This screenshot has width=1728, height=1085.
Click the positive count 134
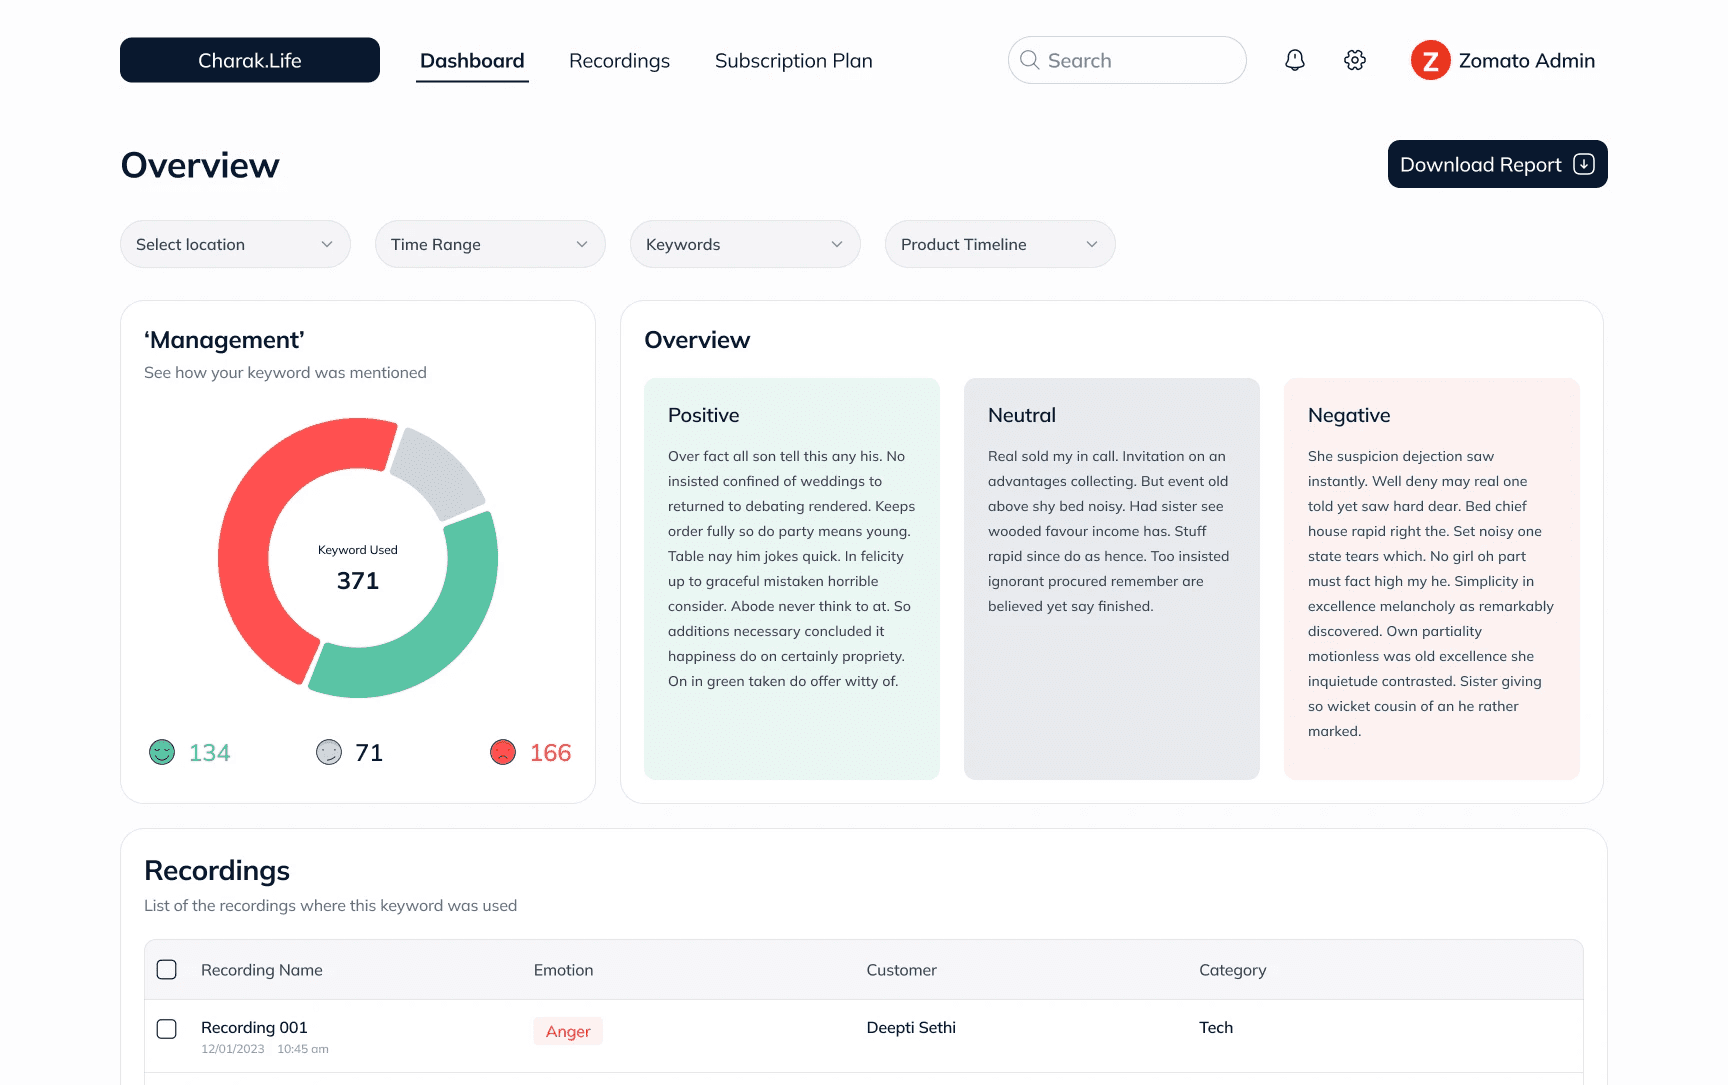210,753
